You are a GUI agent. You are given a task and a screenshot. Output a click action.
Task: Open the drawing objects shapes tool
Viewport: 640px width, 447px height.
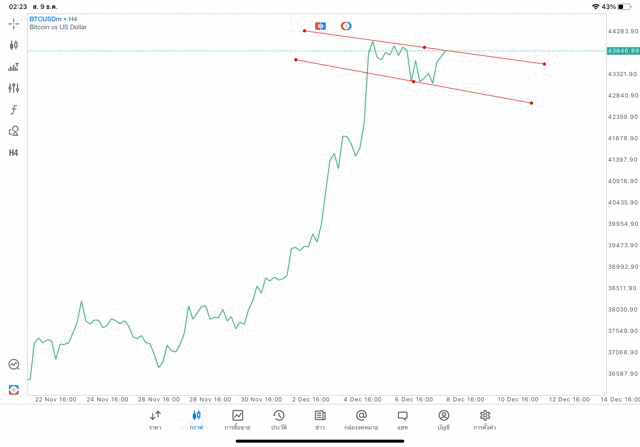[14, 131]
